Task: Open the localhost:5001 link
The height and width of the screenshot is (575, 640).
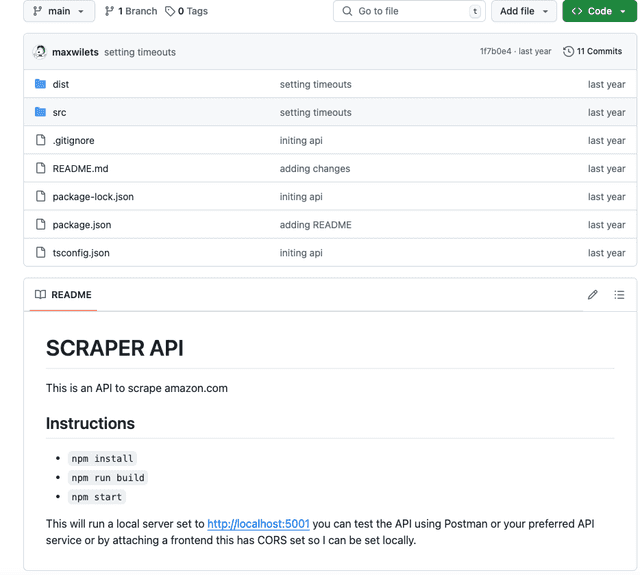Action: point(258,523)
